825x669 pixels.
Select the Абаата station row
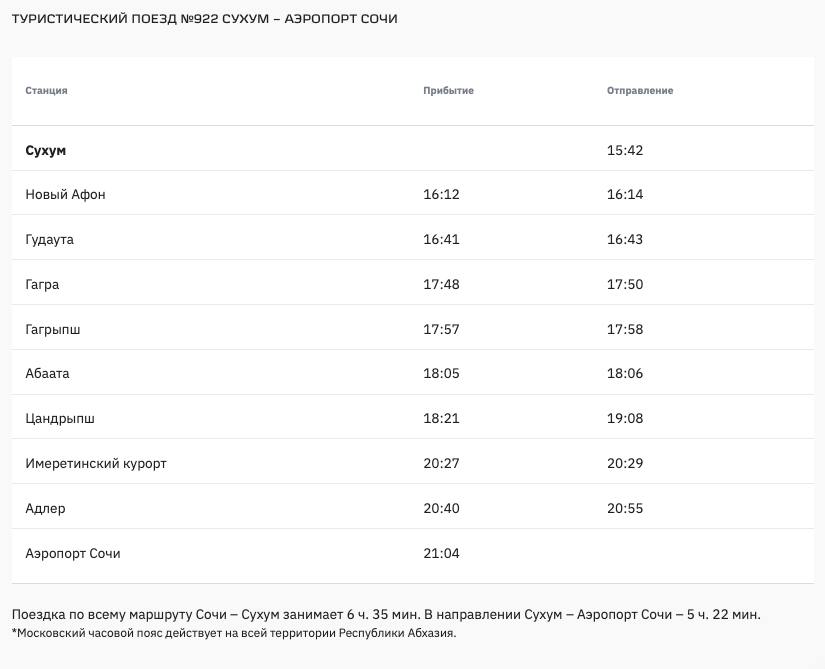pos(47,374)
